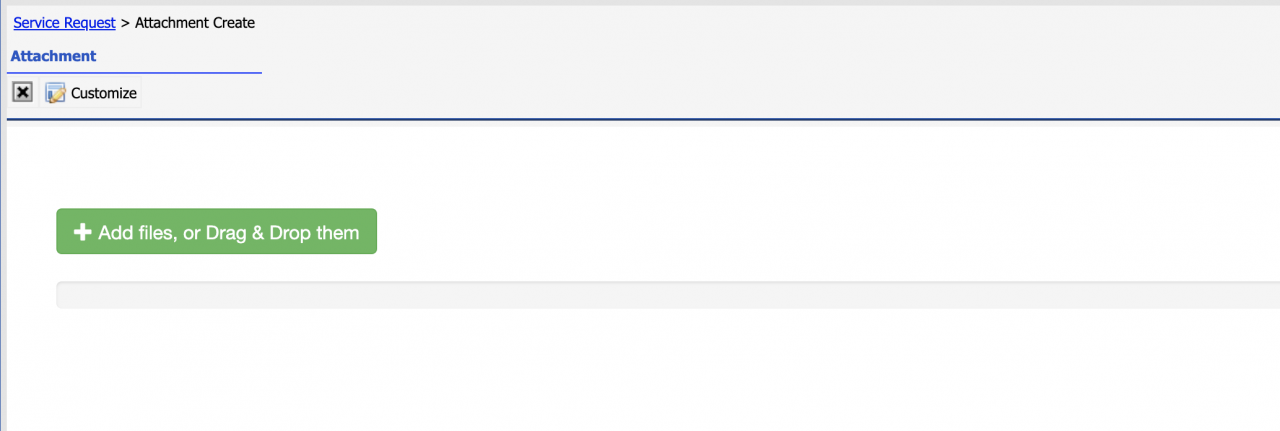This screenshot has width=1280, height=431.
Task: Click the white plus icon on green button
Action: click(x=83, y=232)
